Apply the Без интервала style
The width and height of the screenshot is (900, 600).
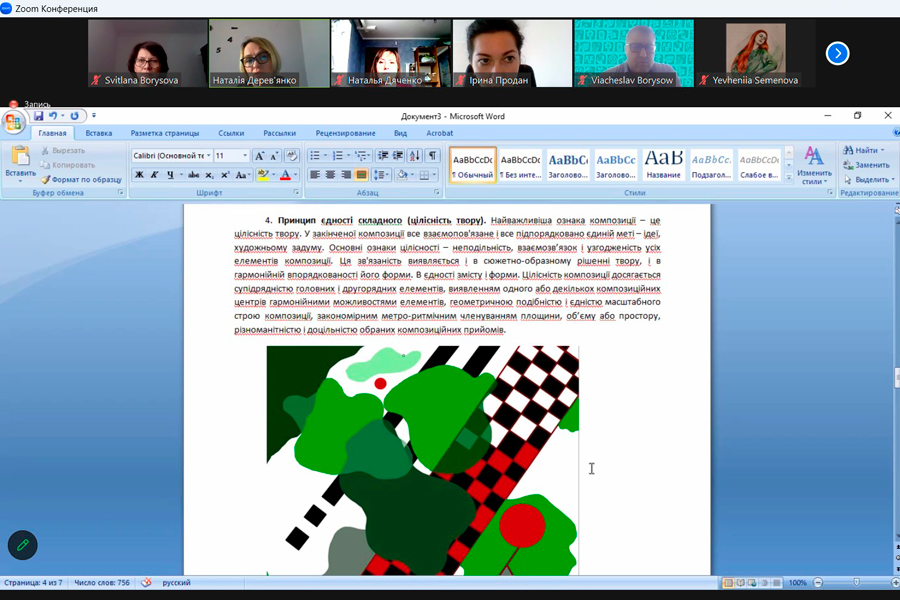[521, 165]
